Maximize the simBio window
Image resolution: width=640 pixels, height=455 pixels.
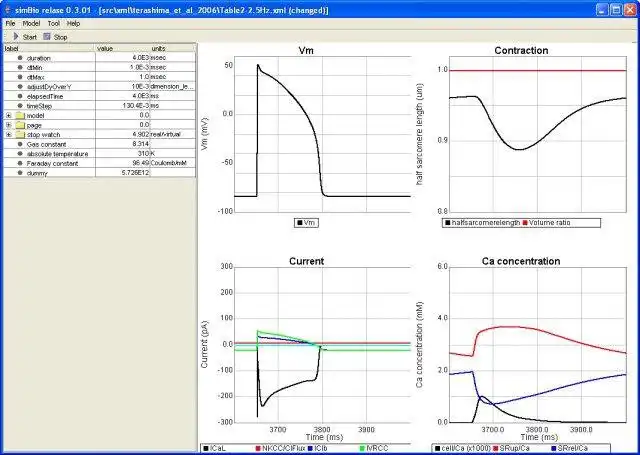[x=616, y=9]
